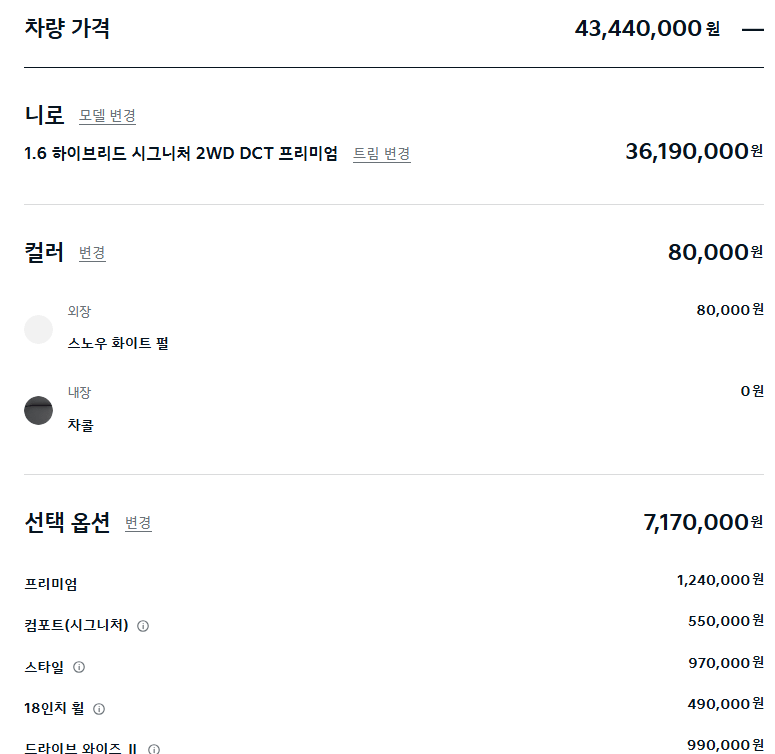Click the 스노우 화이트 펄 label
This screenshot has height=754, width=775.
pos(118,343)
